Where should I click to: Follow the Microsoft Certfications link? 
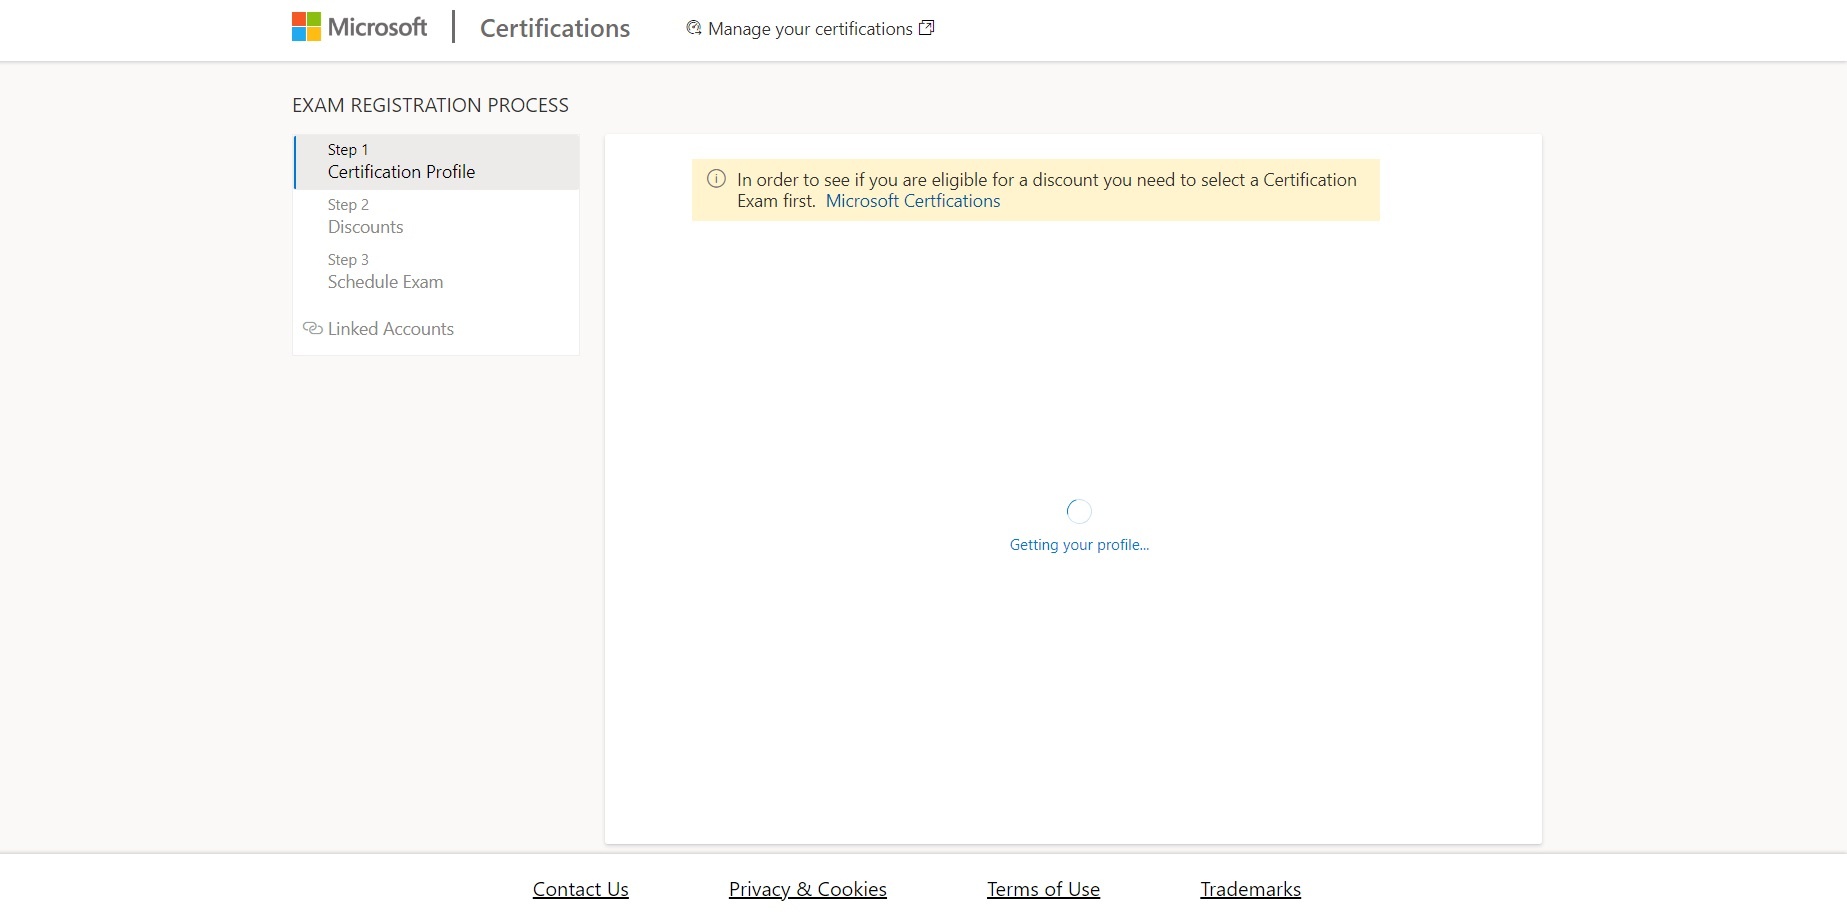[x=913, y=201]
